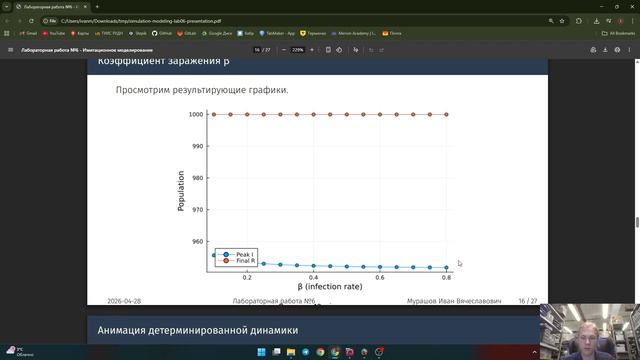This screenshot has width=640, height=360.
Task: Click the zoom percentage field
Action: [298, 50]
